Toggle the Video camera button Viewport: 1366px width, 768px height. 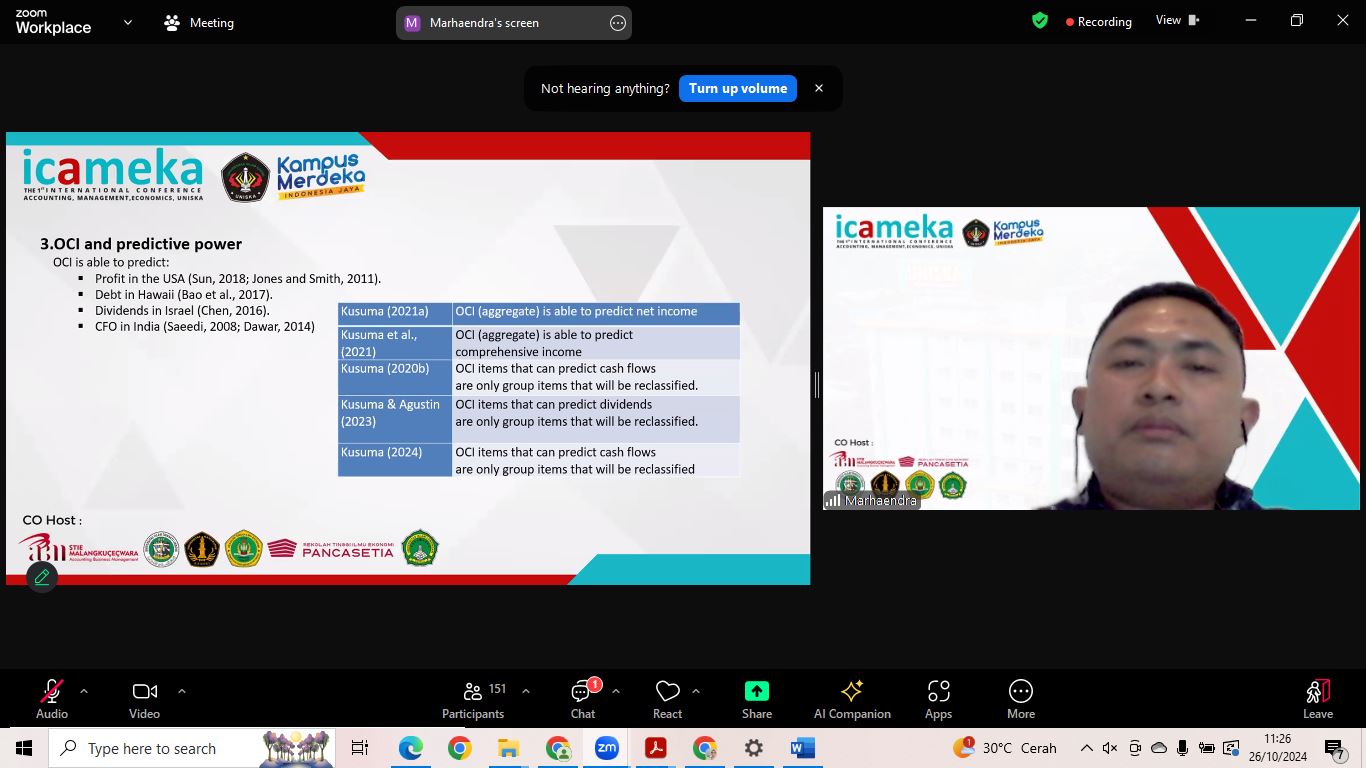point(144,698)
